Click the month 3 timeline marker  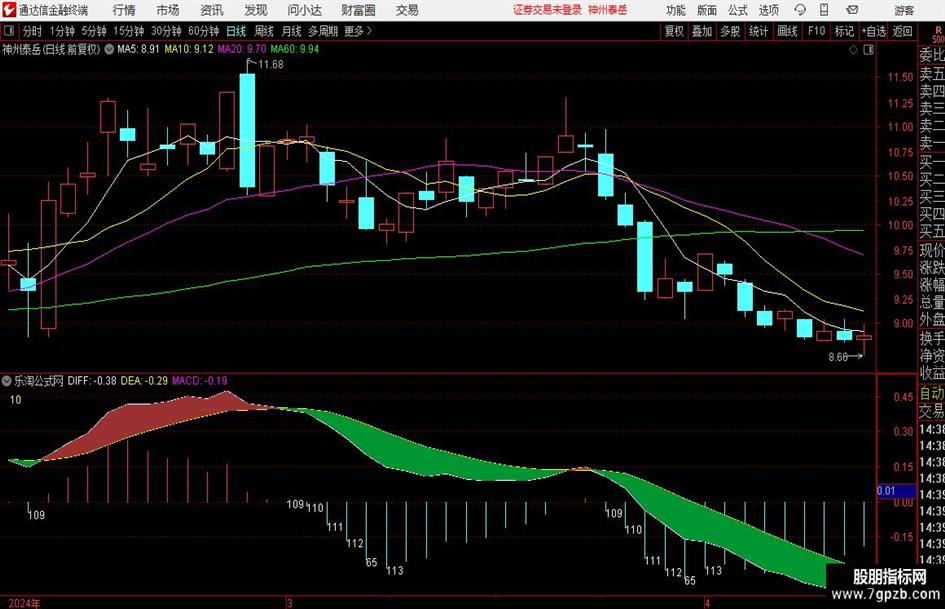(290, 603)
